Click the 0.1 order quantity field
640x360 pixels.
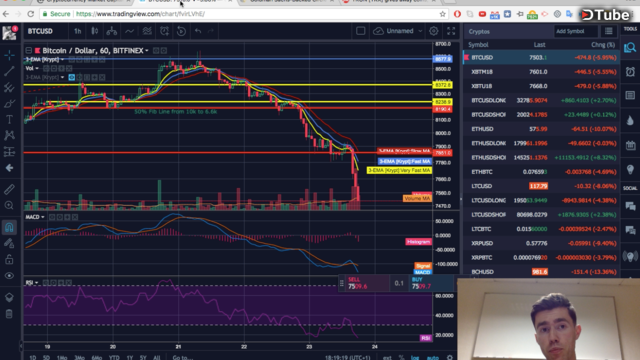[x=399, y=283]
